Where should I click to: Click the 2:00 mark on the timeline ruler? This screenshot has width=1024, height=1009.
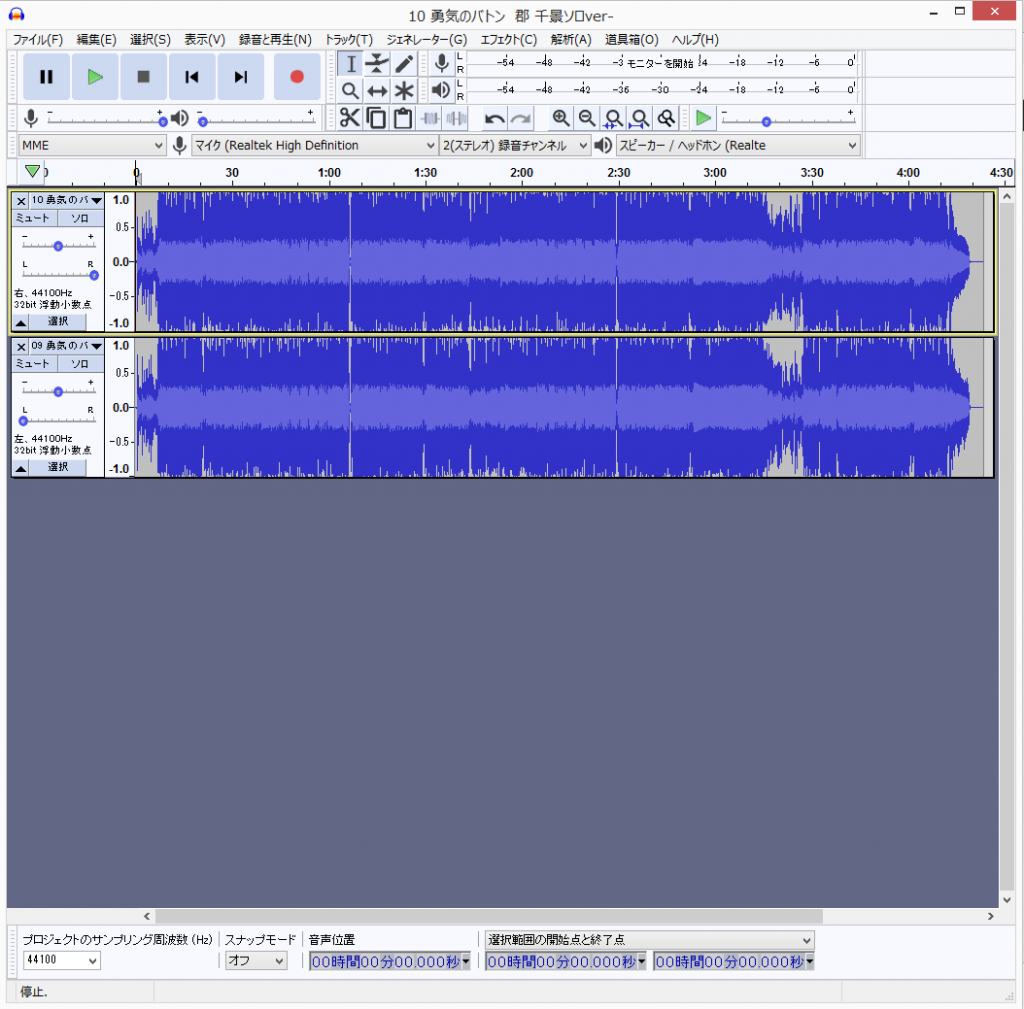coord(521,173)
